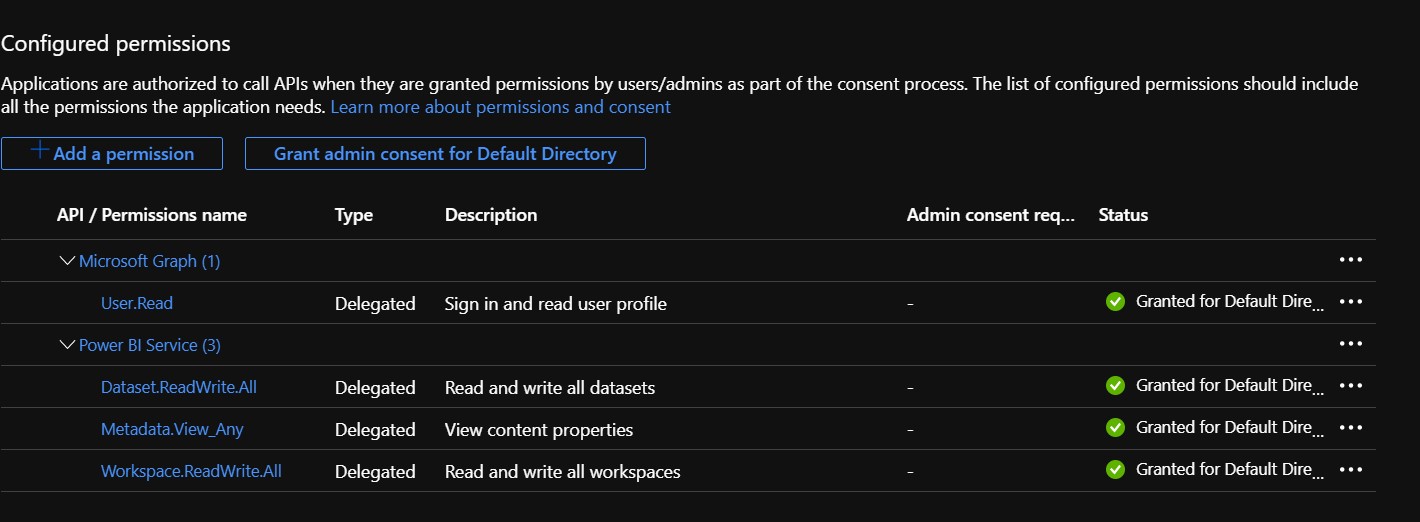The height and width of the screenshot is (522, 1420).
Task: Sort by API / Permissions name column
Action: coord(152,215)
